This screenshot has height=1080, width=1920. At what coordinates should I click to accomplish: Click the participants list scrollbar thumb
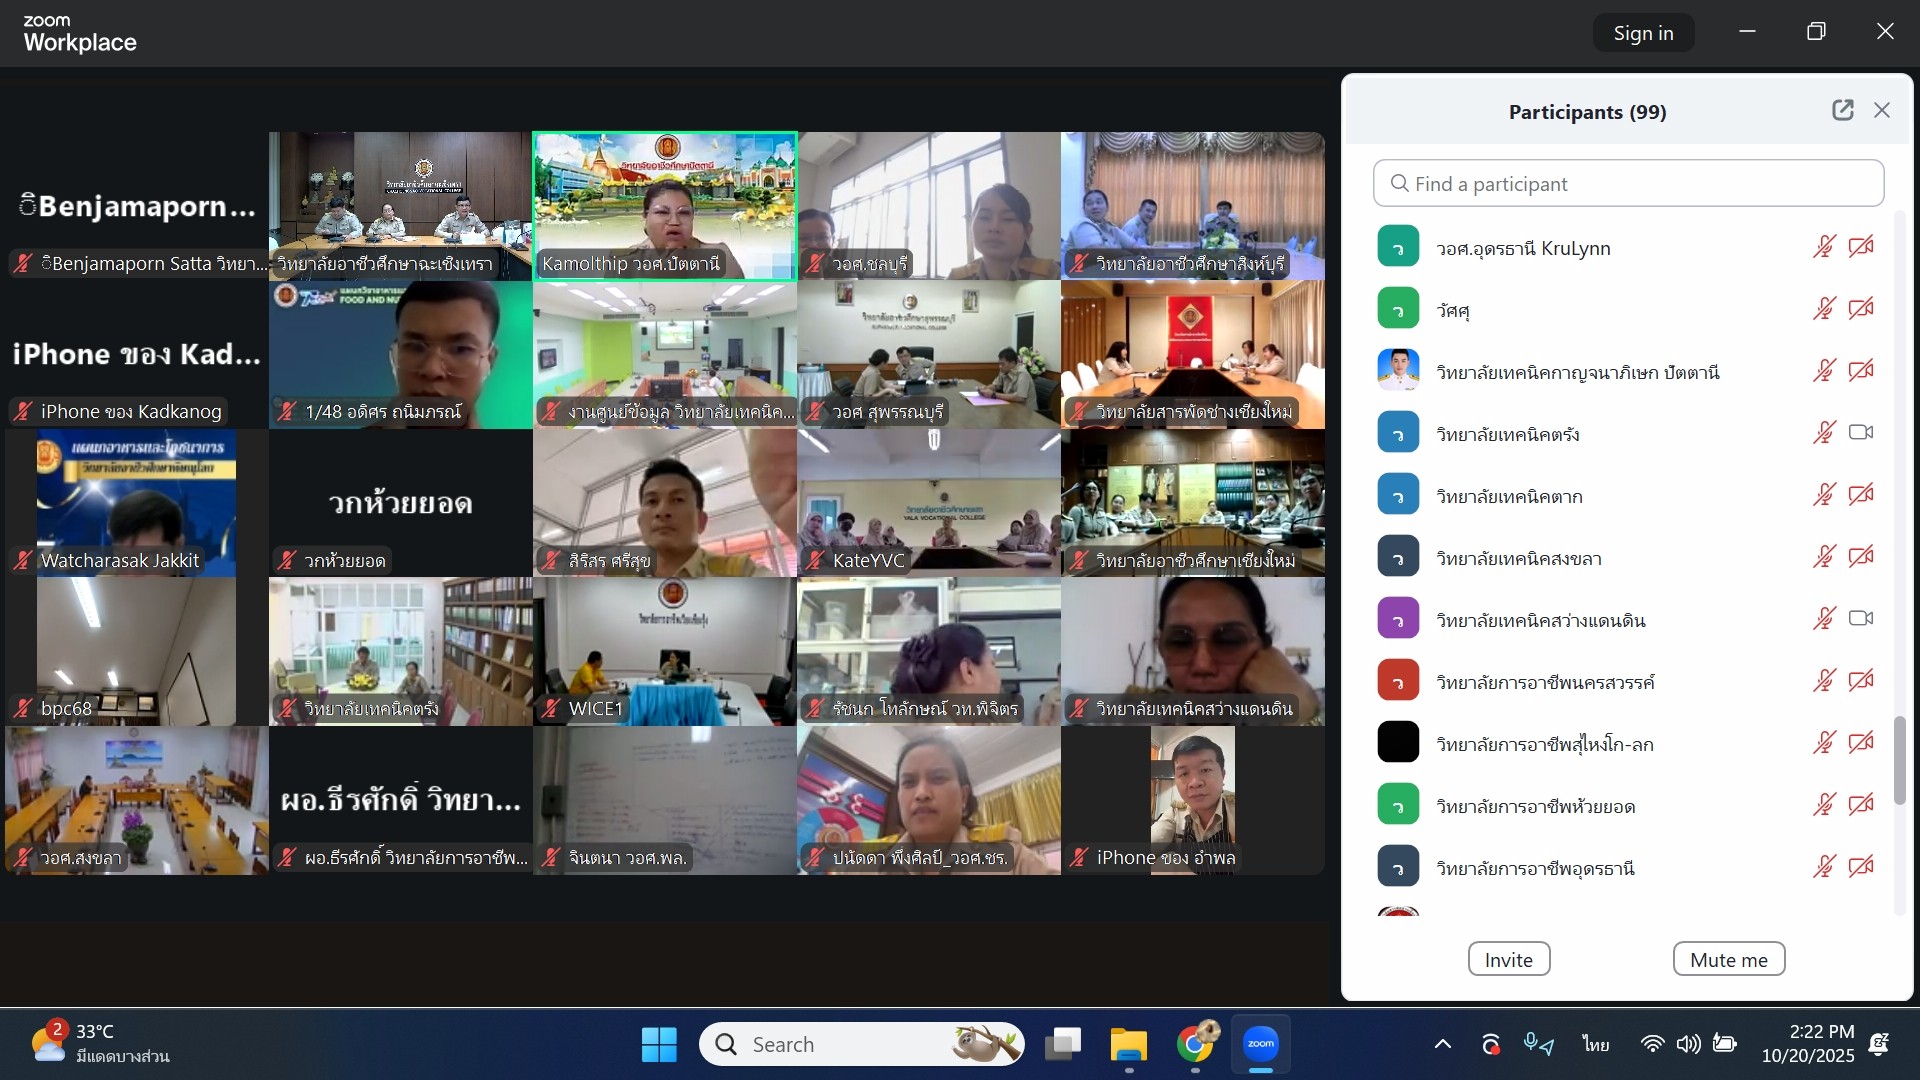(1900, 760)
